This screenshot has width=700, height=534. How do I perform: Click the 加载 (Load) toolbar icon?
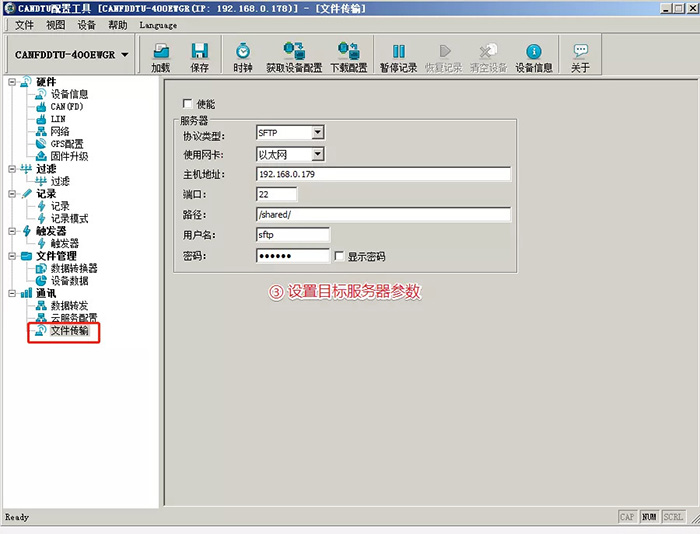(160, 51)
